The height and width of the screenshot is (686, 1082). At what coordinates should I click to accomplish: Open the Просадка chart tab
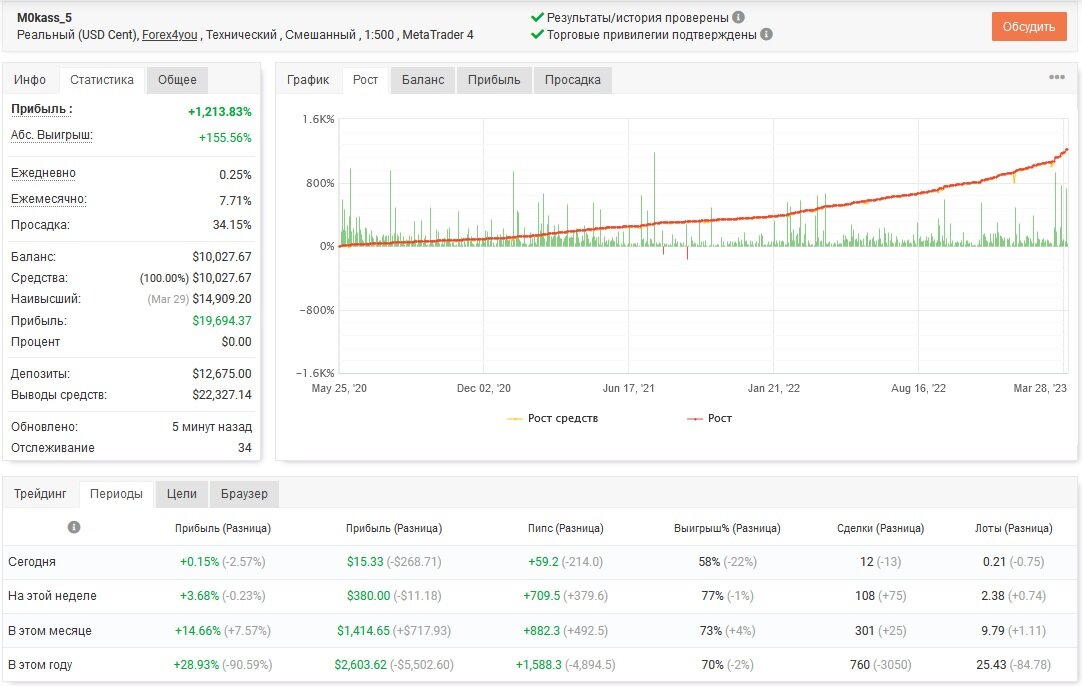[x=573, y=79]
